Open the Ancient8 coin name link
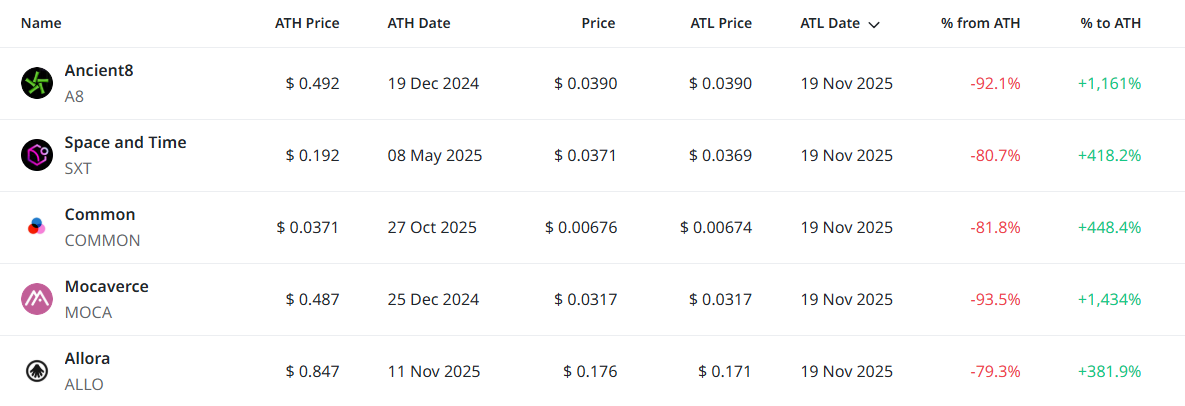This screenshot has width=1185, height=406. coord(98,71)
